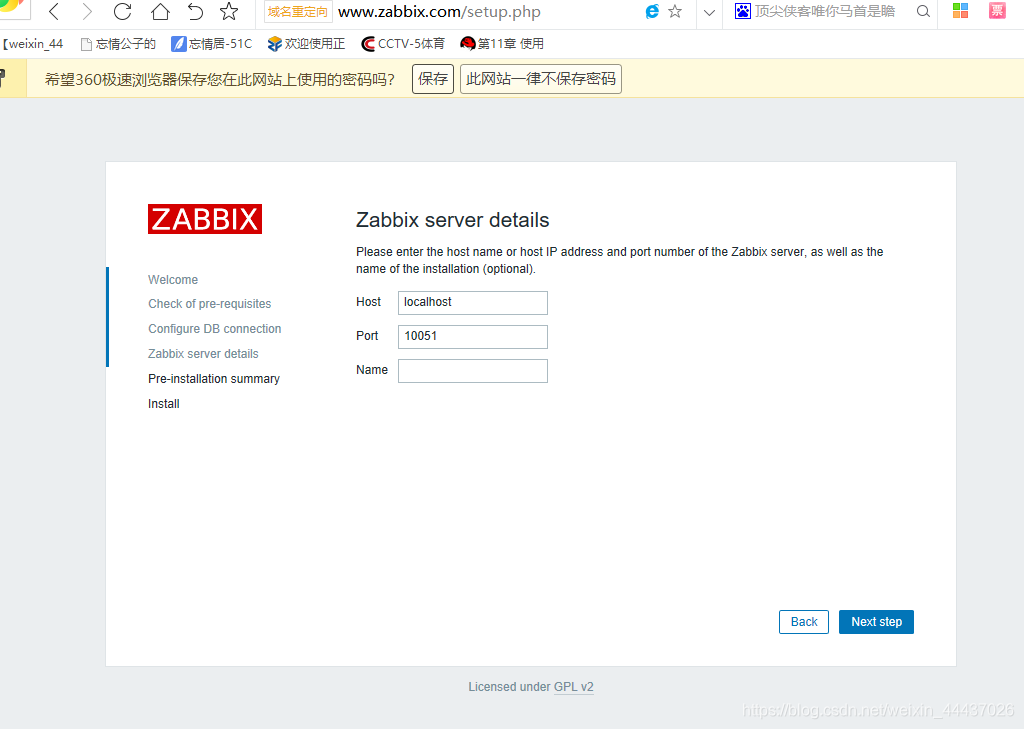Image resolution: width=1024 pixels, height=729 pixels.
Task: Click the star icon inside address bar
Action: [x=675, y=11]
